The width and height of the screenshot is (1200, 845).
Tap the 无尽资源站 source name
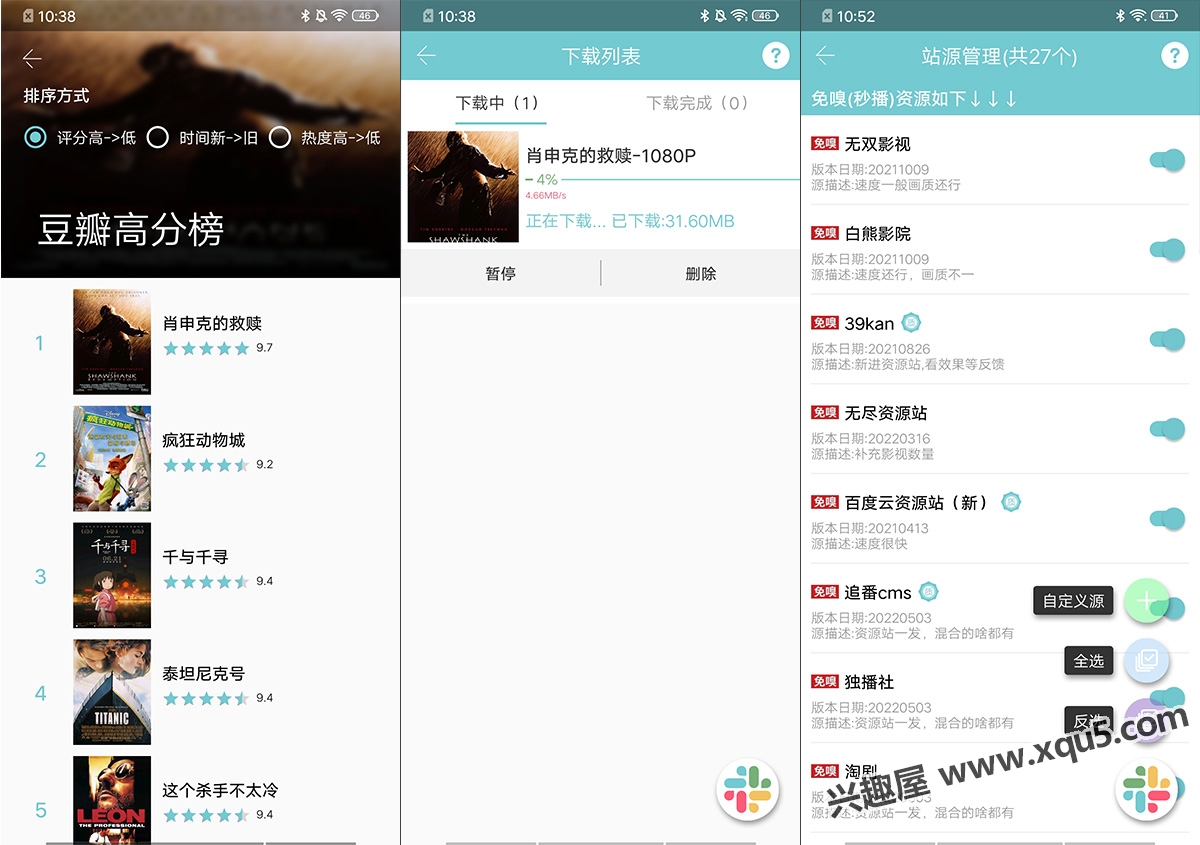(886, 412)
